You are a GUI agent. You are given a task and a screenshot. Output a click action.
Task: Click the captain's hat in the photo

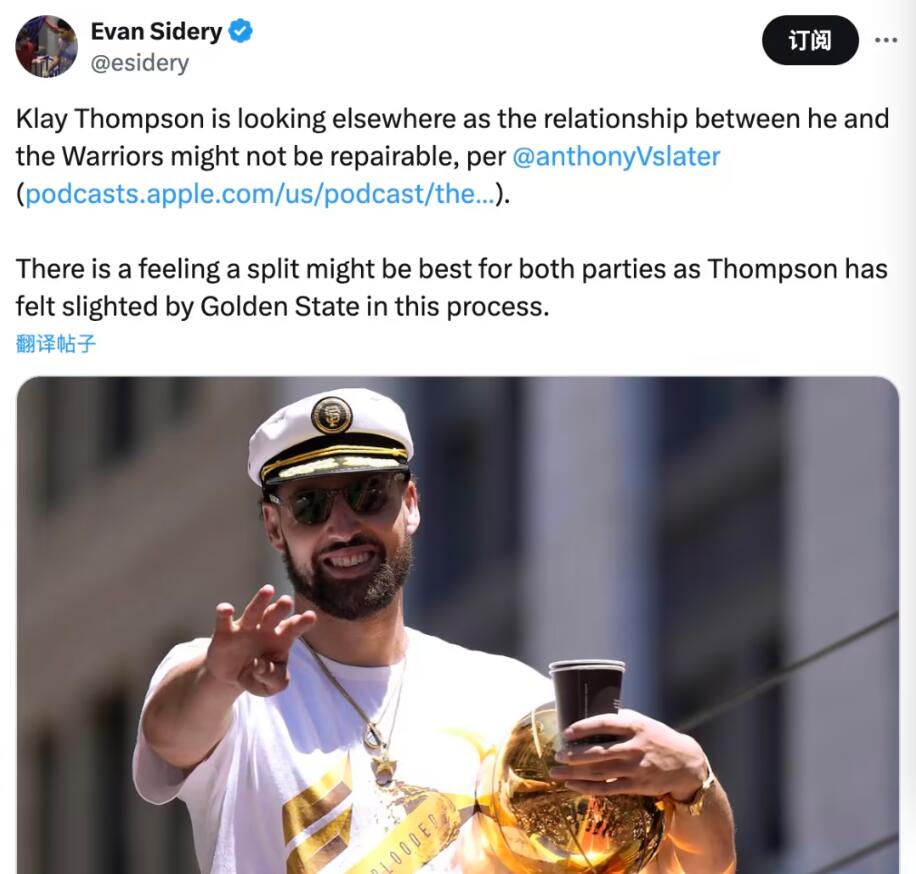point(330,432)
